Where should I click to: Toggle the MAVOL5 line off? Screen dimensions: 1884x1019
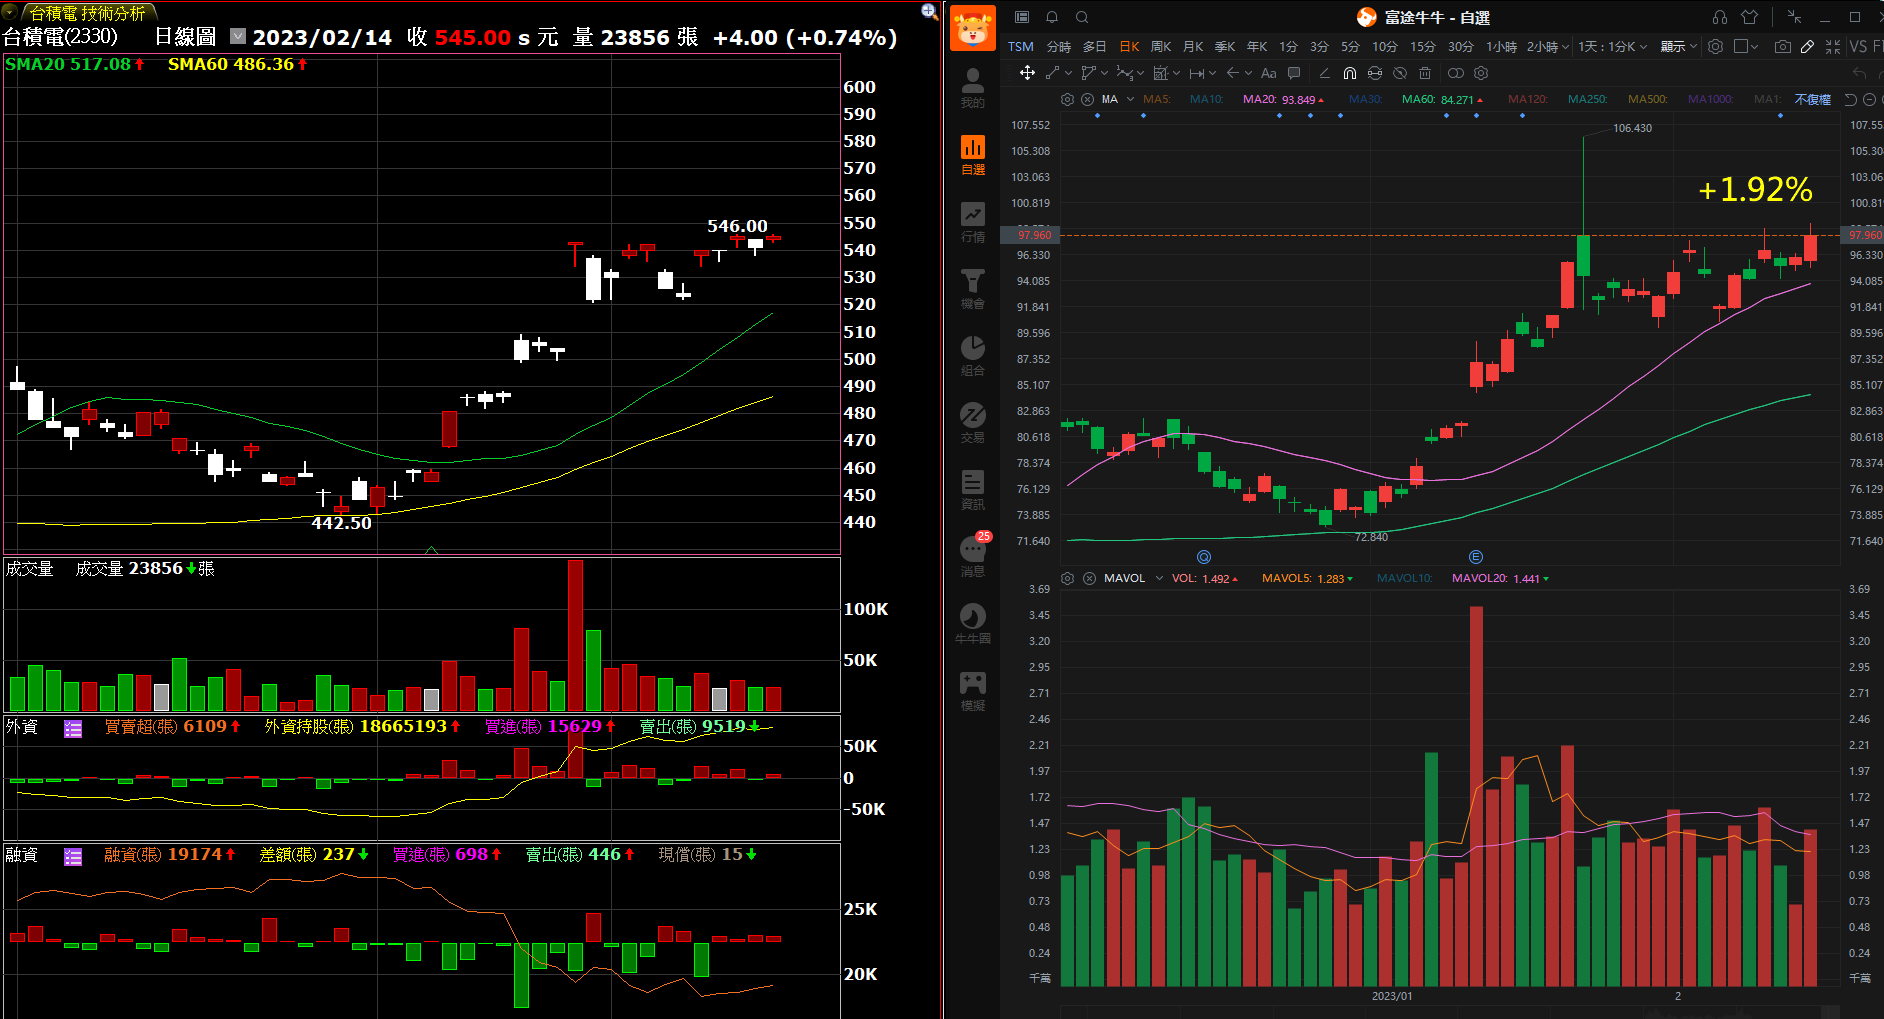[1307, 578]
